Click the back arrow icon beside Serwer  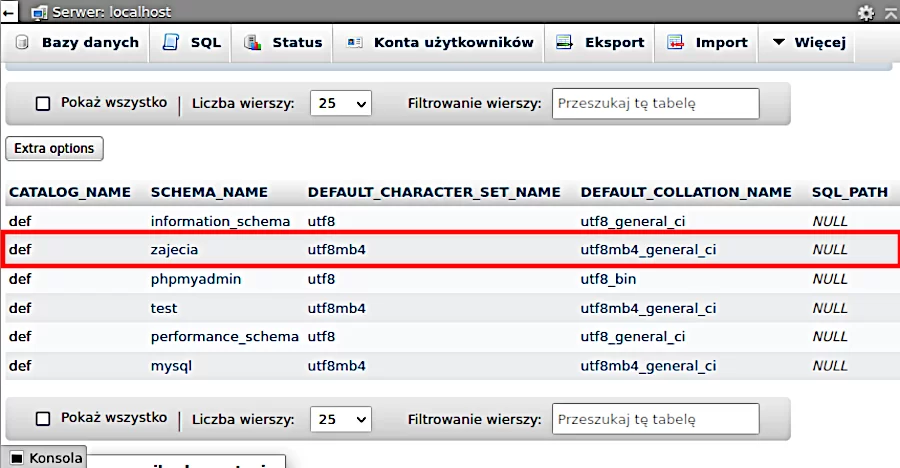click(x=9, y=11)
